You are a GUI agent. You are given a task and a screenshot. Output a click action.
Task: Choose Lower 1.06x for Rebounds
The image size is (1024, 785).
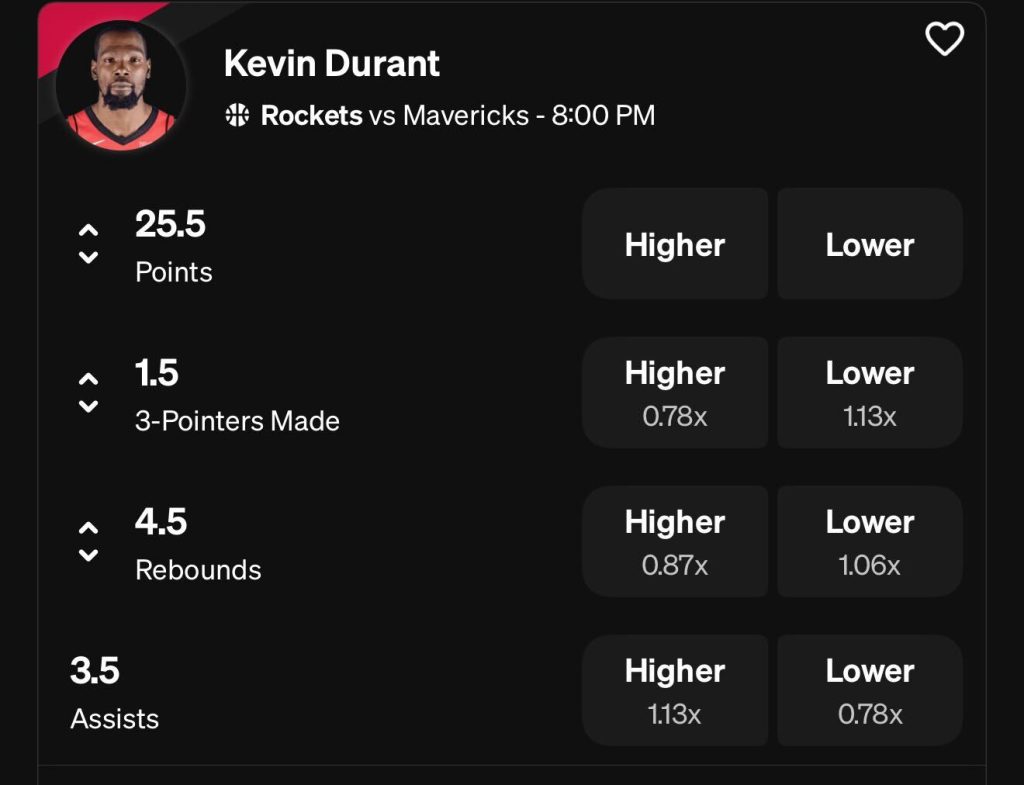coord(869,542)
